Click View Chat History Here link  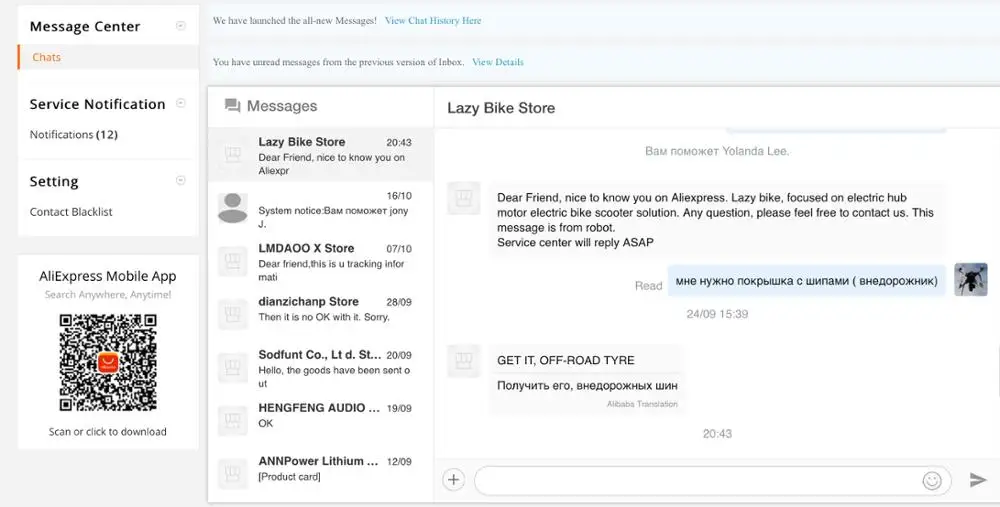433,20
